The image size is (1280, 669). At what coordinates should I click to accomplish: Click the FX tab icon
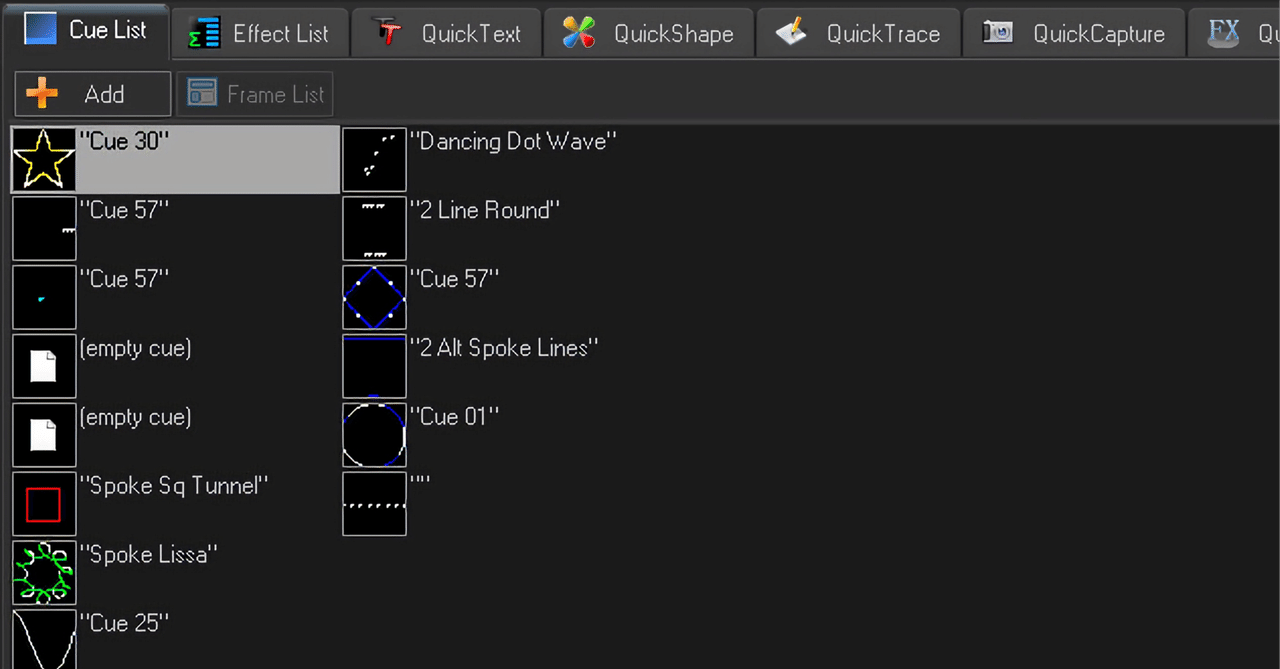[1223, 32]
